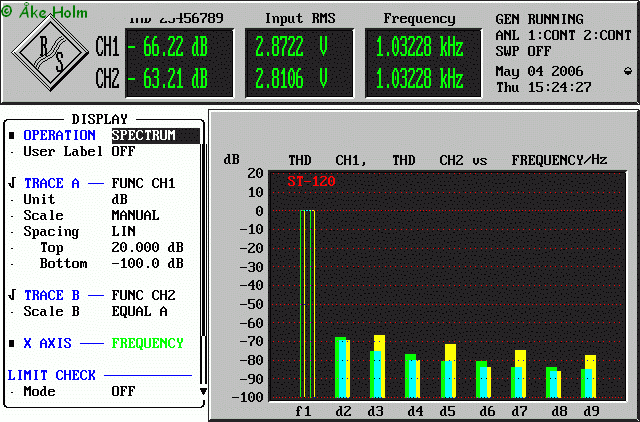Viewport: 640px width, 422px height.
Task: Click the red ST-120 graph label
Action: [x=311, y=181]
